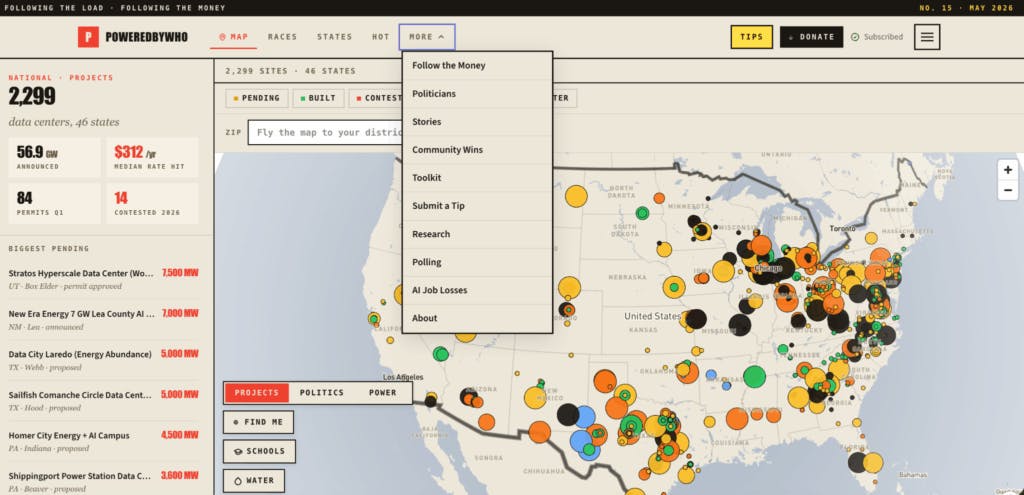This screenshot has height=495, width=1024.
Task: Open Research from the More menu
Action: [x=477, y=234]
